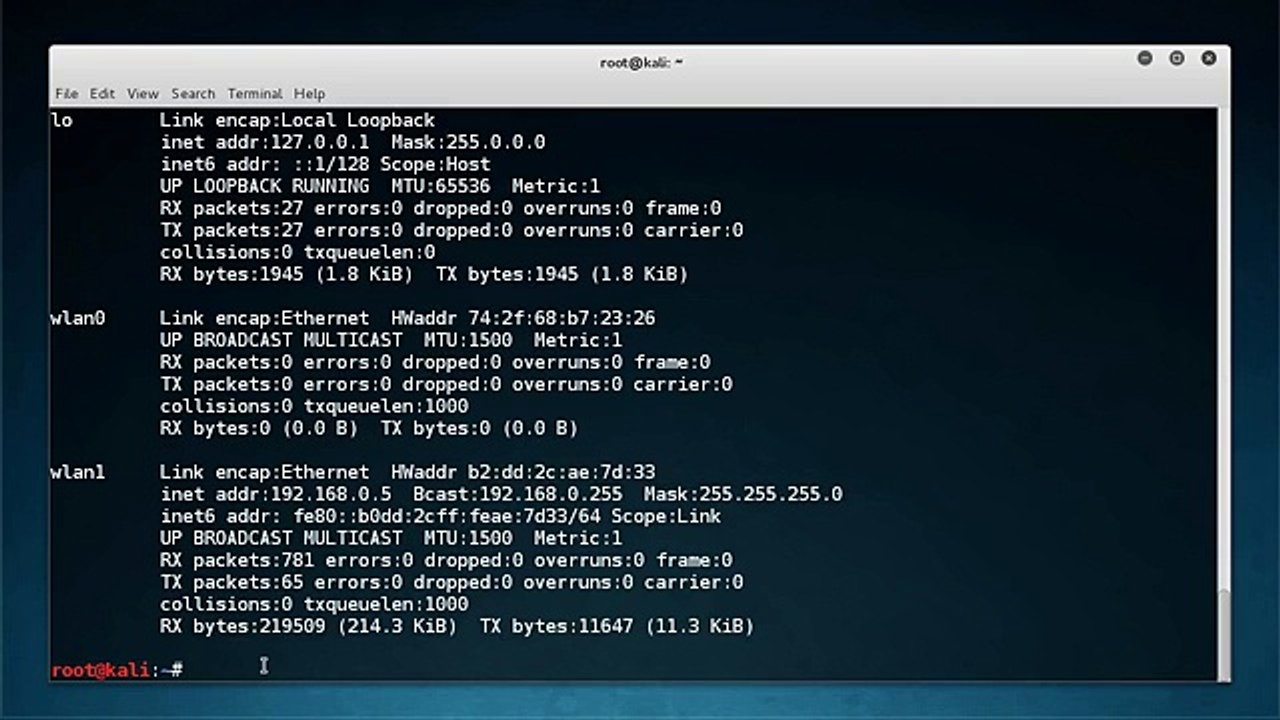Click the 'wlan1' interface name
This screenshot has width=1280, height=720.
77,472
